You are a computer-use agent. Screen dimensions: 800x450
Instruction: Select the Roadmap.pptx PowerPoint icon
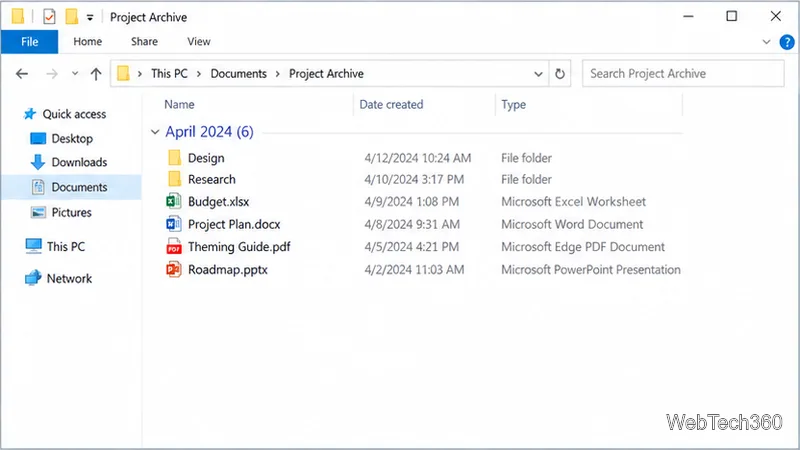(173, 269)
